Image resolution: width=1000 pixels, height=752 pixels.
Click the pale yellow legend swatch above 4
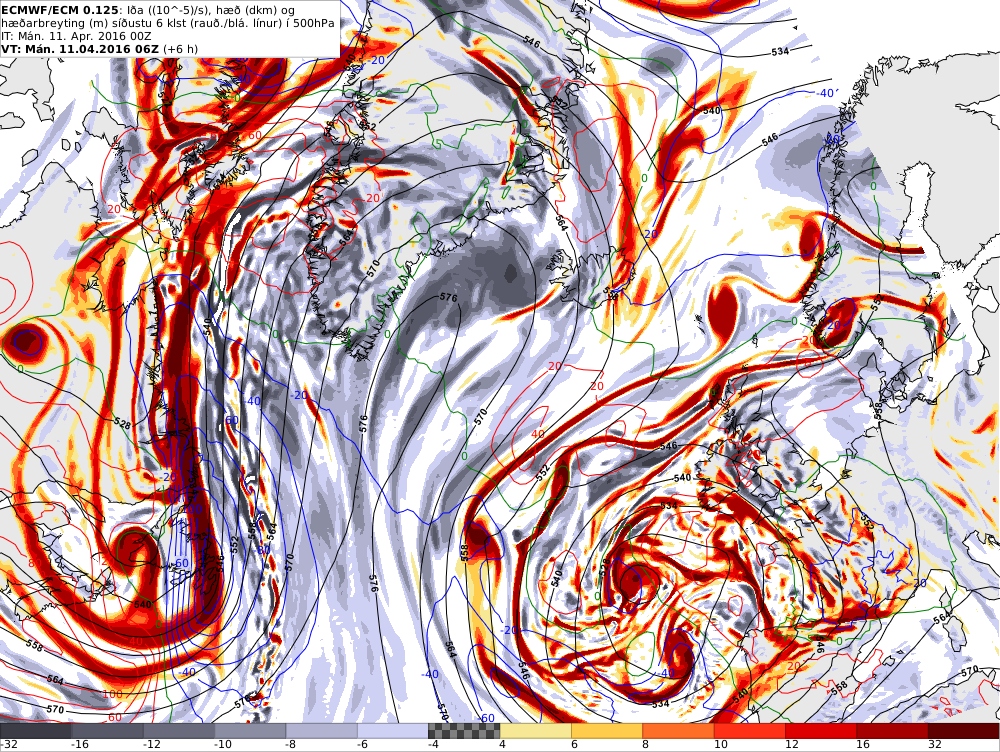point(536,731)
